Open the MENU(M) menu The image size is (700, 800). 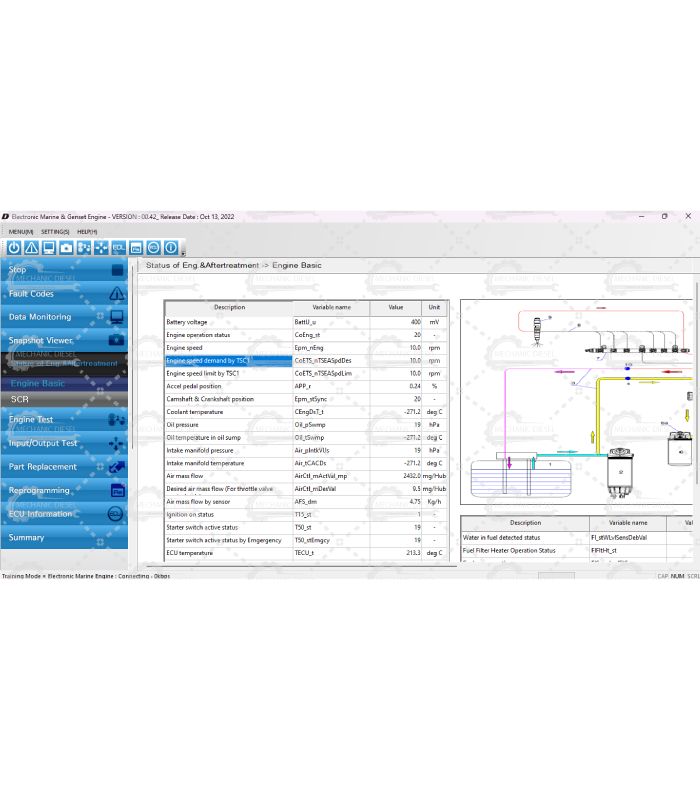coord(20,231)
